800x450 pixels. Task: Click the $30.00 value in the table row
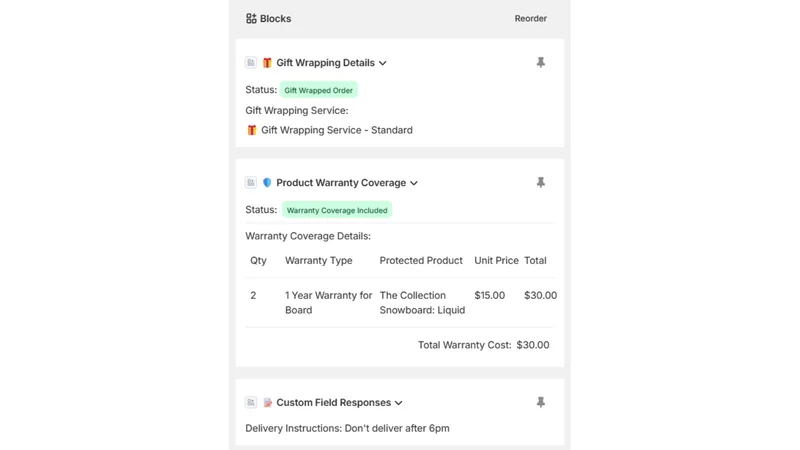[540, 295]
